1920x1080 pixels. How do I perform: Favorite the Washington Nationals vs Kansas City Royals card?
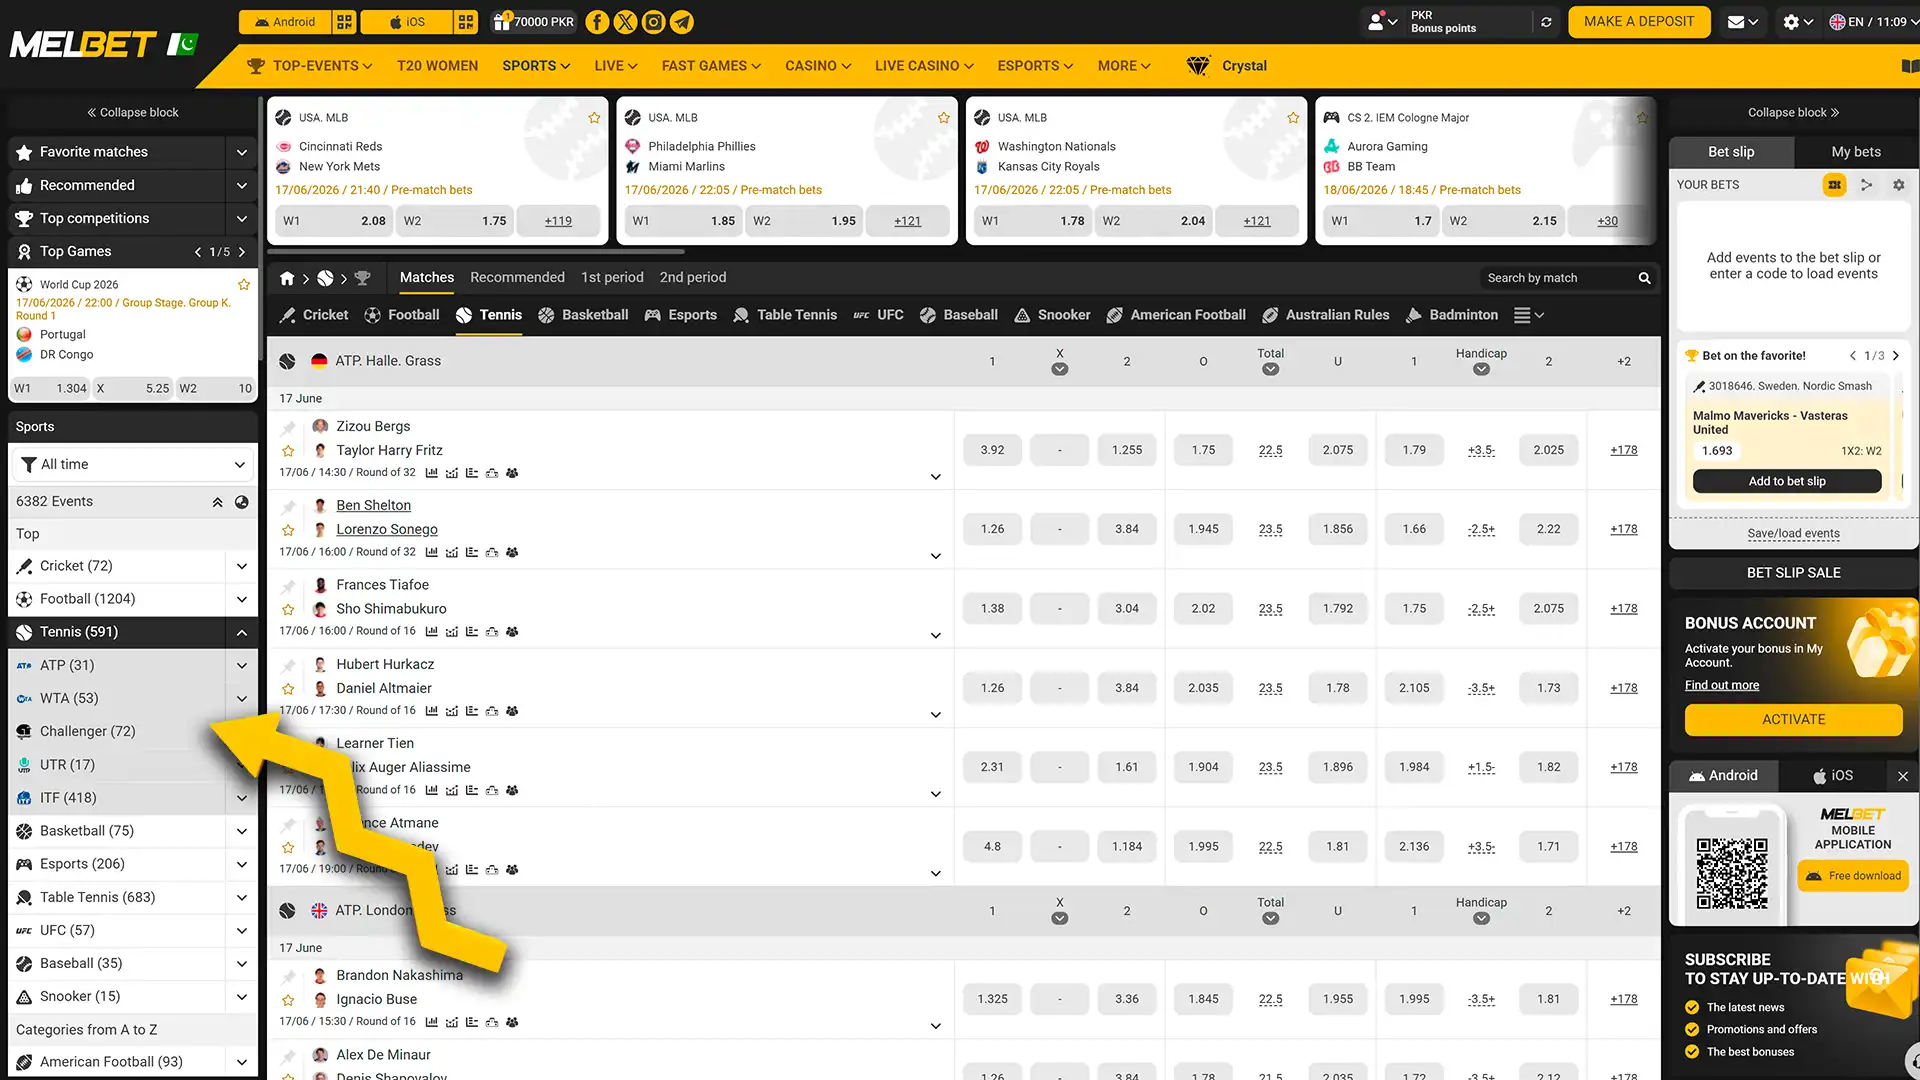point(1293,118)
